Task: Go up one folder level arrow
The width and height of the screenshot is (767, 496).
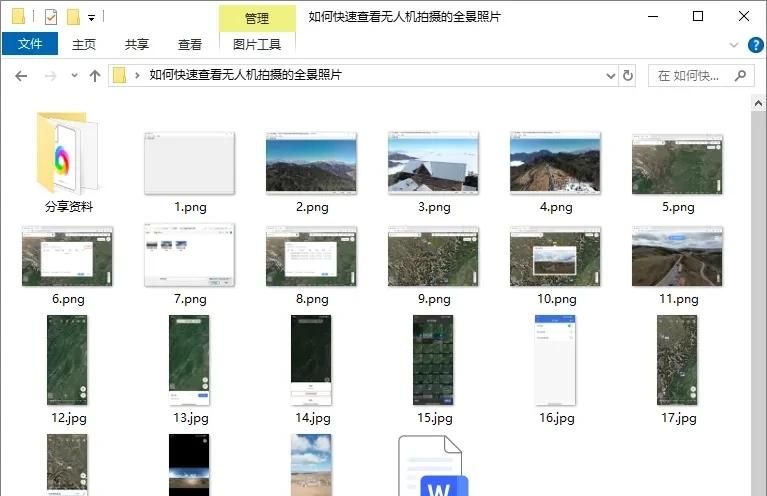Action: [95, 76]
